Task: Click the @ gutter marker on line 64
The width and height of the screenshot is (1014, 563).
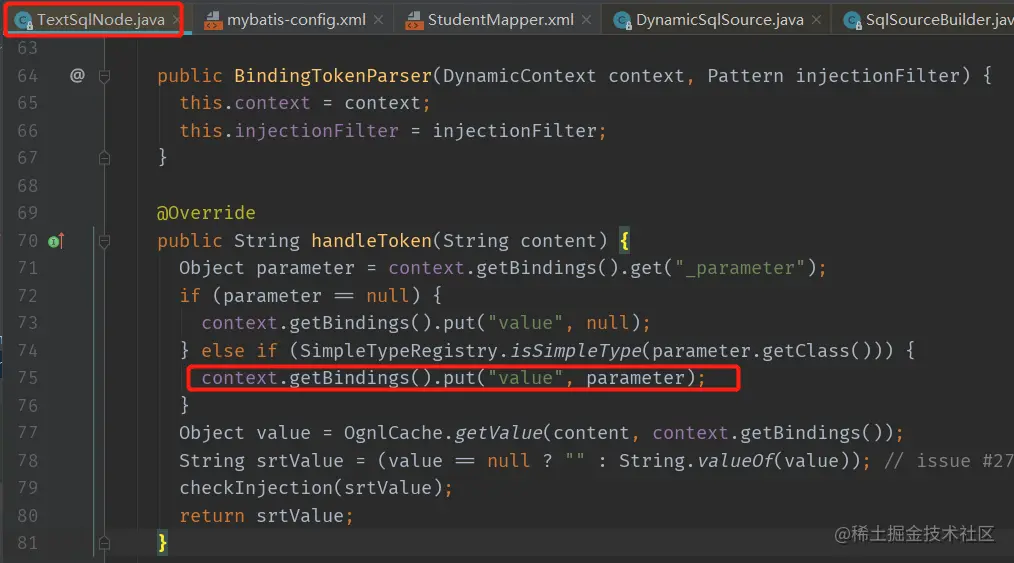Action: click(x=77, y=76)
